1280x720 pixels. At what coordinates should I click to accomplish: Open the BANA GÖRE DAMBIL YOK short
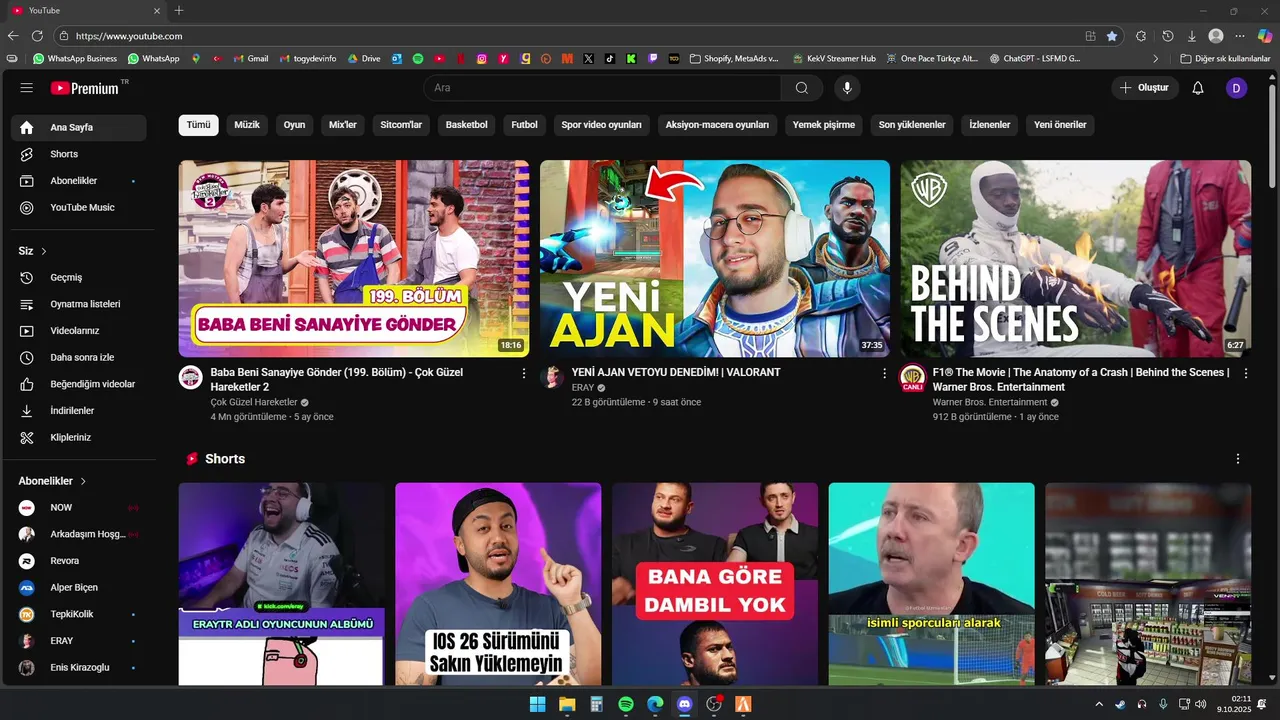(x=715, y=584)
